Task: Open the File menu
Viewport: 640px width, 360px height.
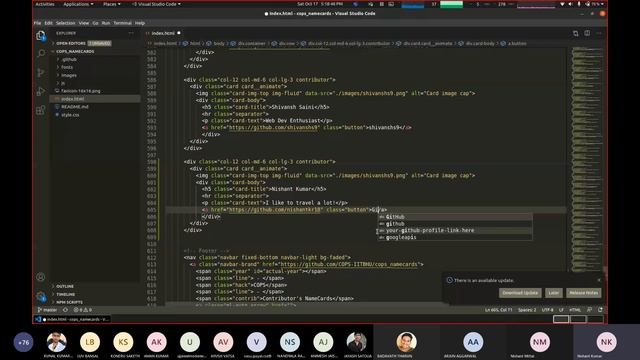Action: tap(37, 23)
